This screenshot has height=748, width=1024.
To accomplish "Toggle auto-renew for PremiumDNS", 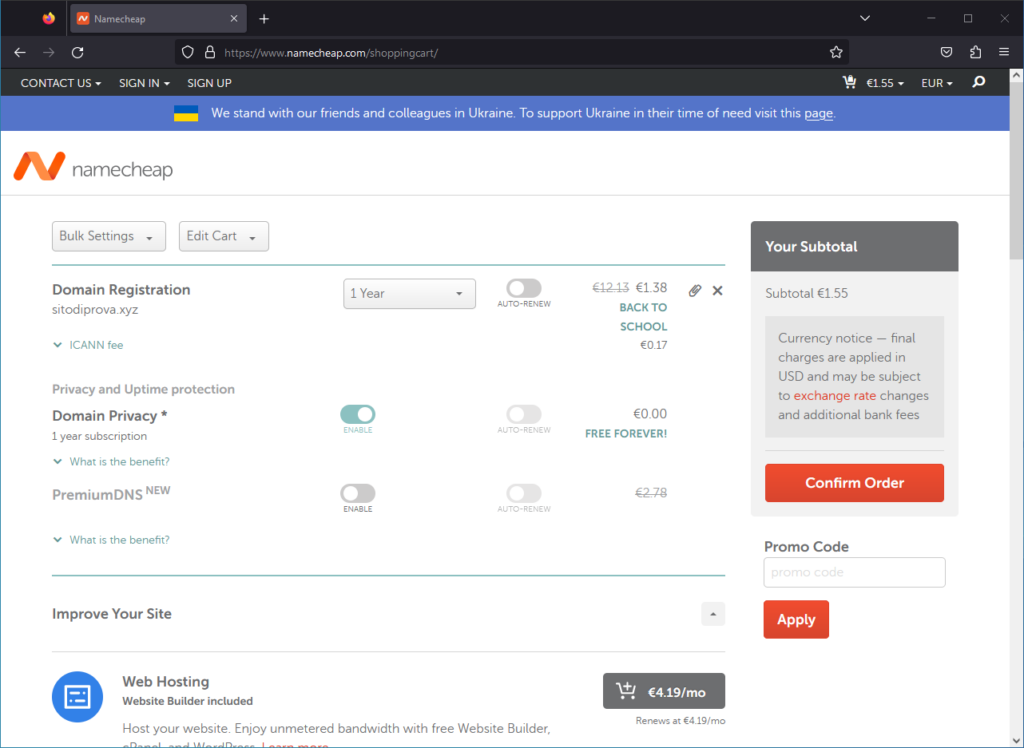I will pyautogui.click(x=524, y=493).
